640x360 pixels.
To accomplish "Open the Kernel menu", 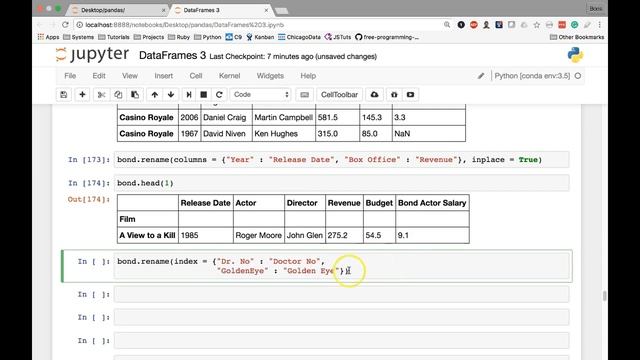I will (x=229, y=76).
